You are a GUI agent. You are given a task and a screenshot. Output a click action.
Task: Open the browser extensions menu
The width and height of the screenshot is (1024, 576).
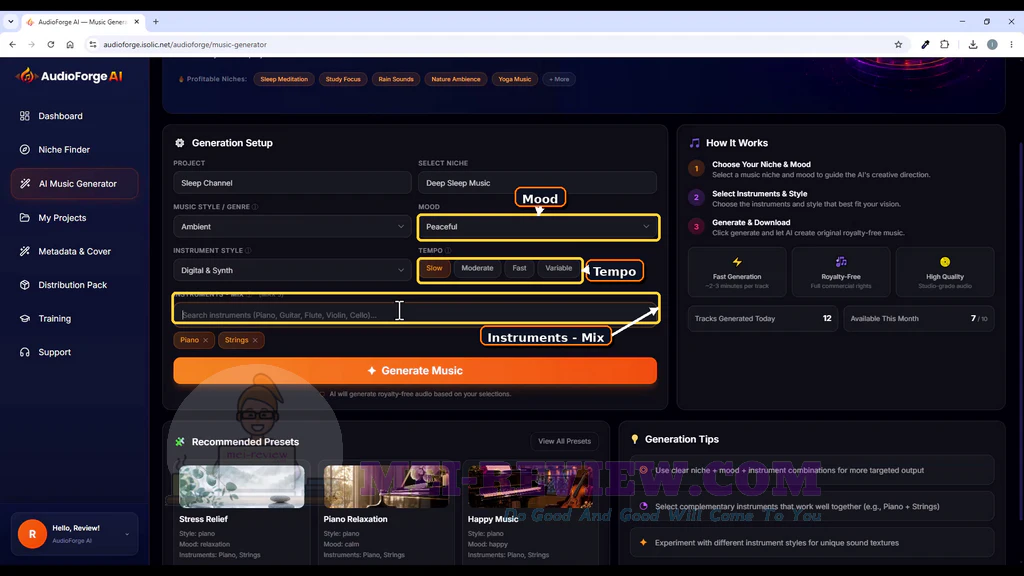tap(944, 44)
